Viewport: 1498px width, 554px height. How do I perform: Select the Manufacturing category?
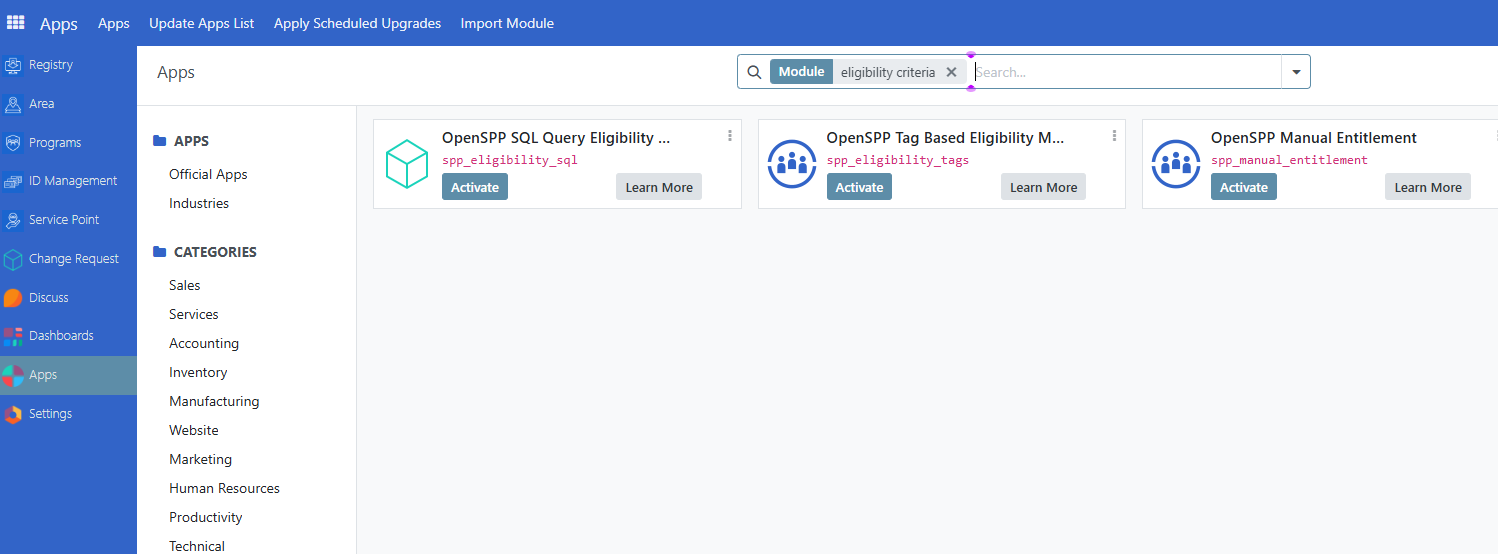tap(214, 401)
